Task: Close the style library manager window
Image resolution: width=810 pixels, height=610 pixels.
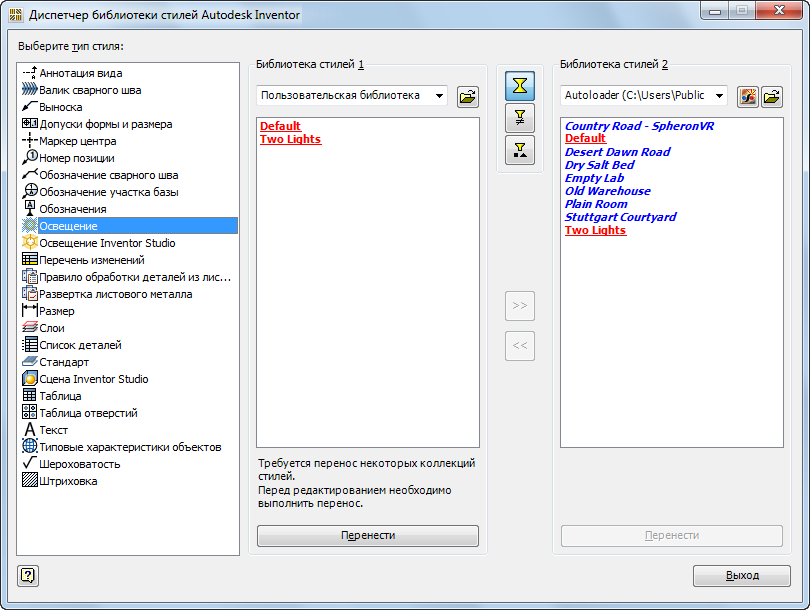Action: [779, 10]
